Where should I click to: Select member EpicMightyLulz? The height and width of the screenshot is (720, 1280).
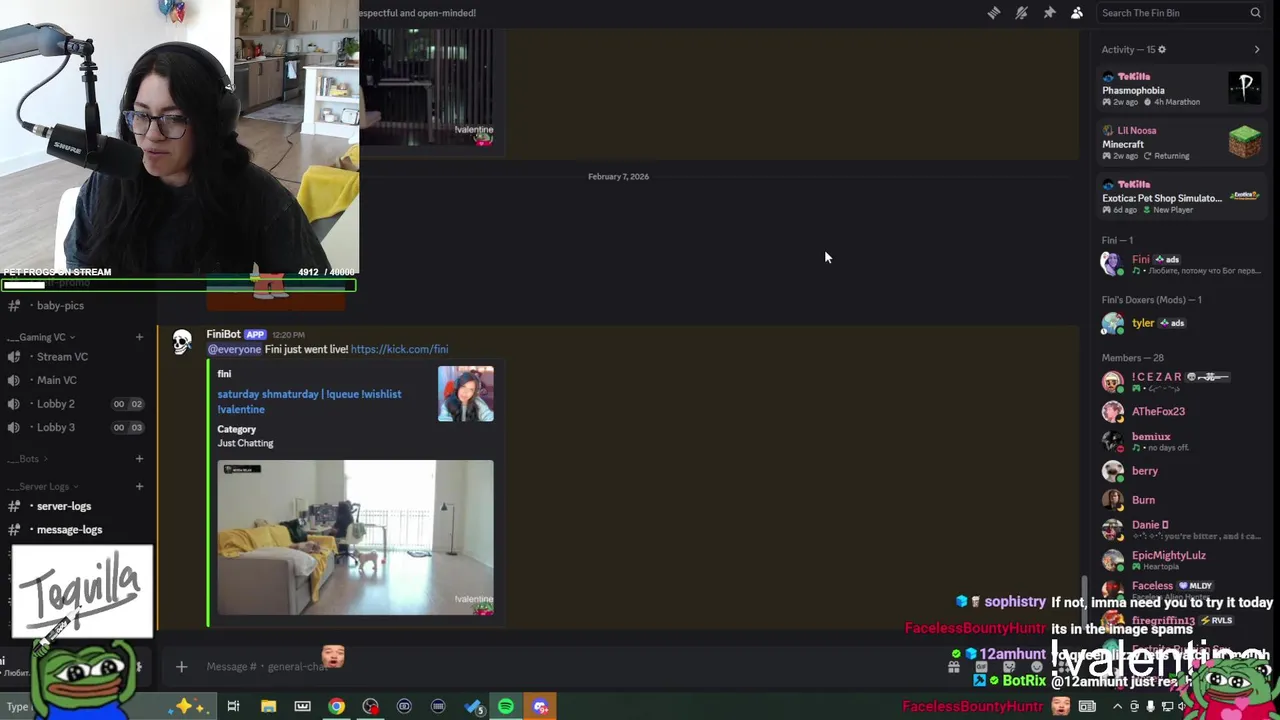[1180, 559]
